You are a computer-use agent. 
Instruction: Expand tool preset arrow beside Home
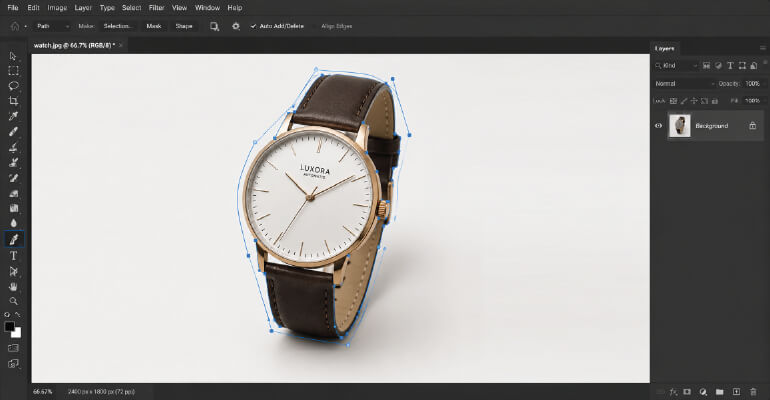(26, 27)
